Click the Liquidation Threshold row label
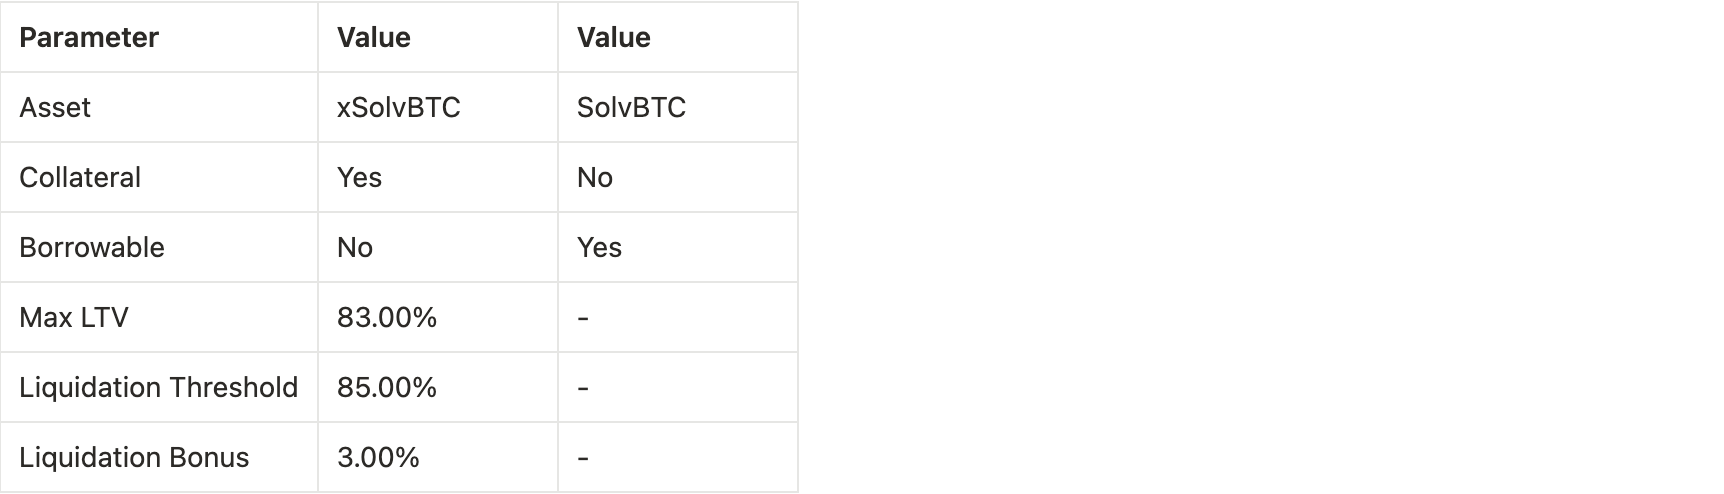The height and width of the screenshot is (494, 1724). [x=158, y=388]
